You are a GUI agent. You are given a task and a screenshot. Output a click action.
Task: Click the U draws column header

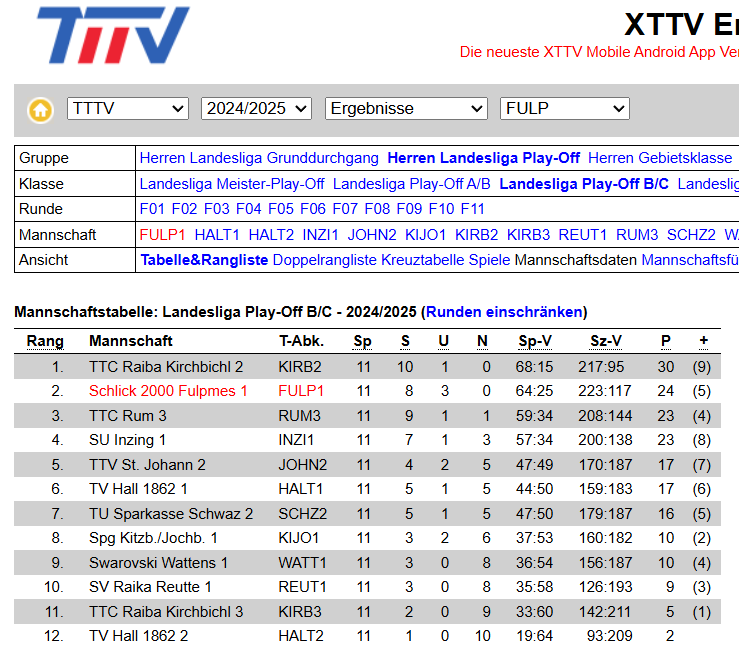pyautogui.click(x=443, y=341)
